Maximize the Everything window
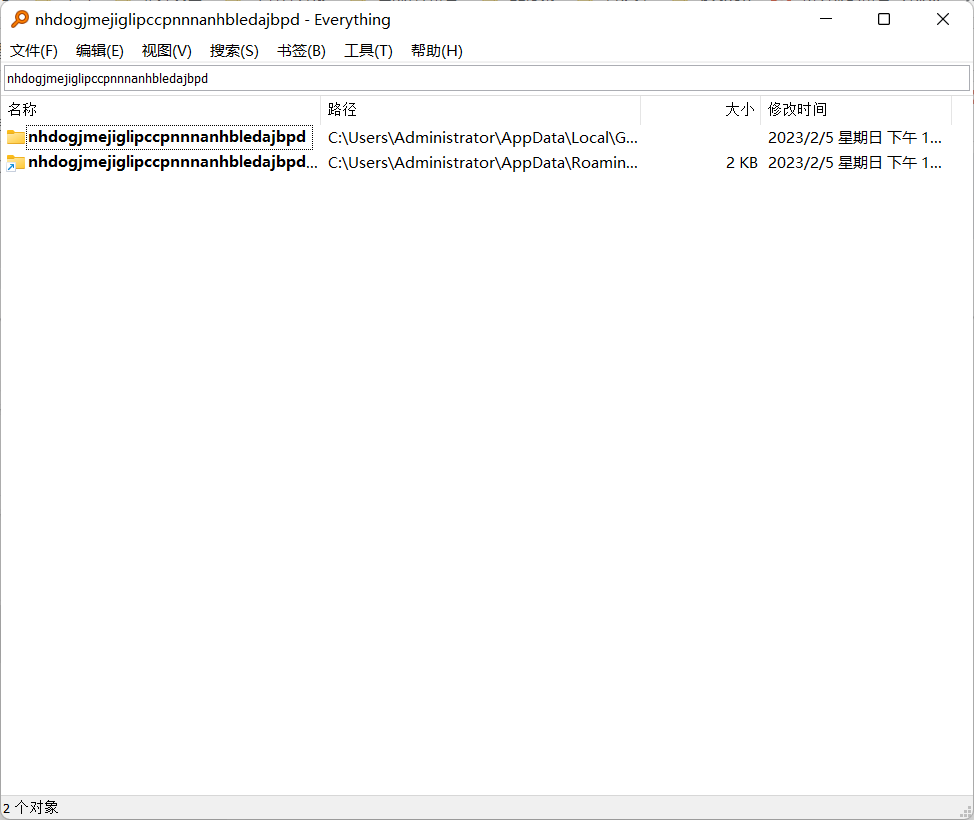This screenshot has height=820, width=974. 884,19
